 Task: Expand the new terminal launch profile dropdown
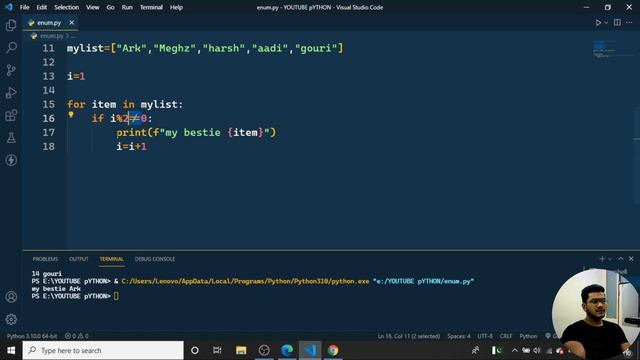point(610,259)
